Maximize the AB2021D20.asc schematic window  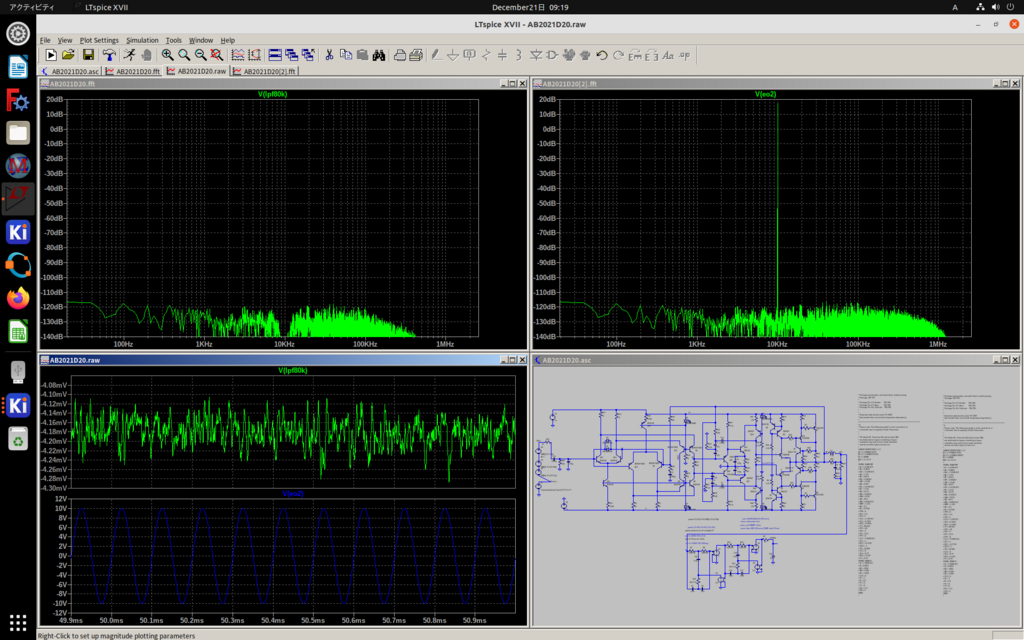tap(1006, 360)
